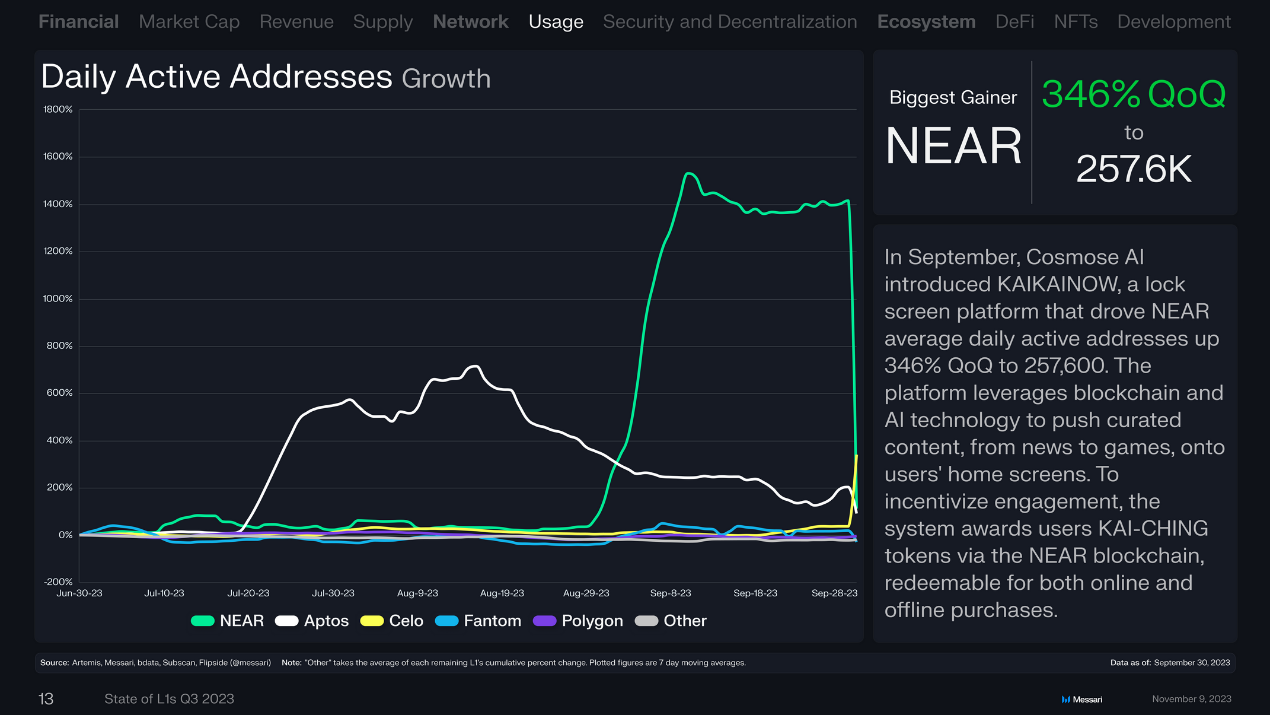The width and height of the screenshot is (1270, 715).
Task: Switch to the Supply tab
Action: (x=383, y=21)
